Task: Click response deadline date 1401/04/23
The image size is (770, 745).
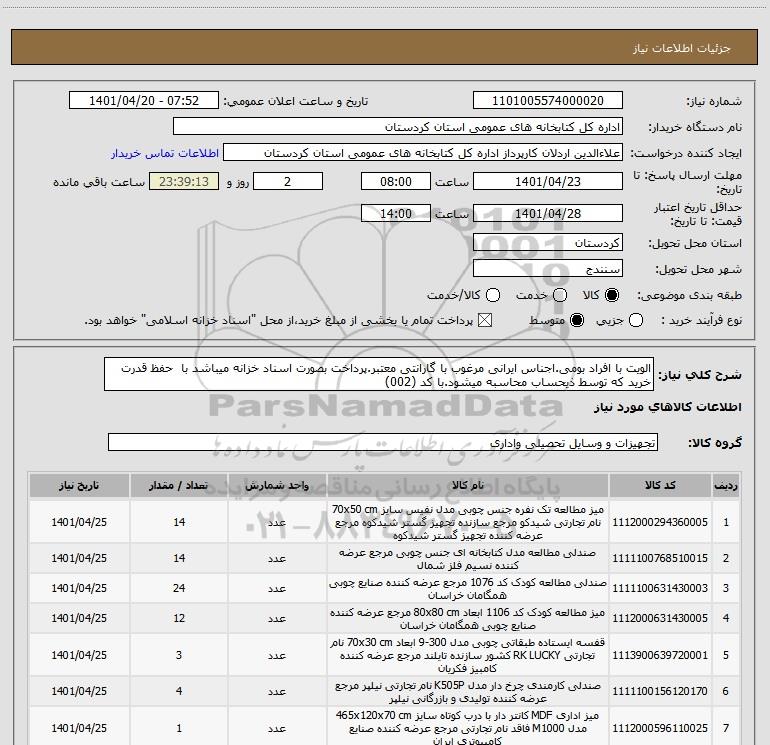Action: pos(548,181)
